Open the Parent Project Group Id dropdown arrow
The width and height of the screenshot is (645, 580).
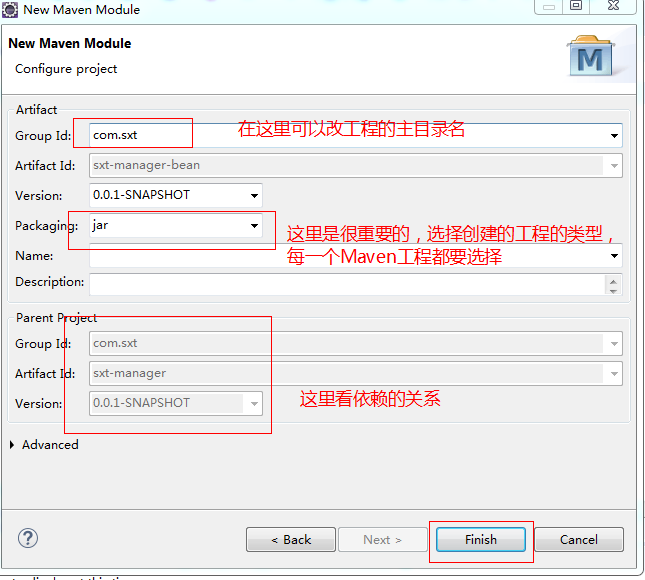(614, 344)
